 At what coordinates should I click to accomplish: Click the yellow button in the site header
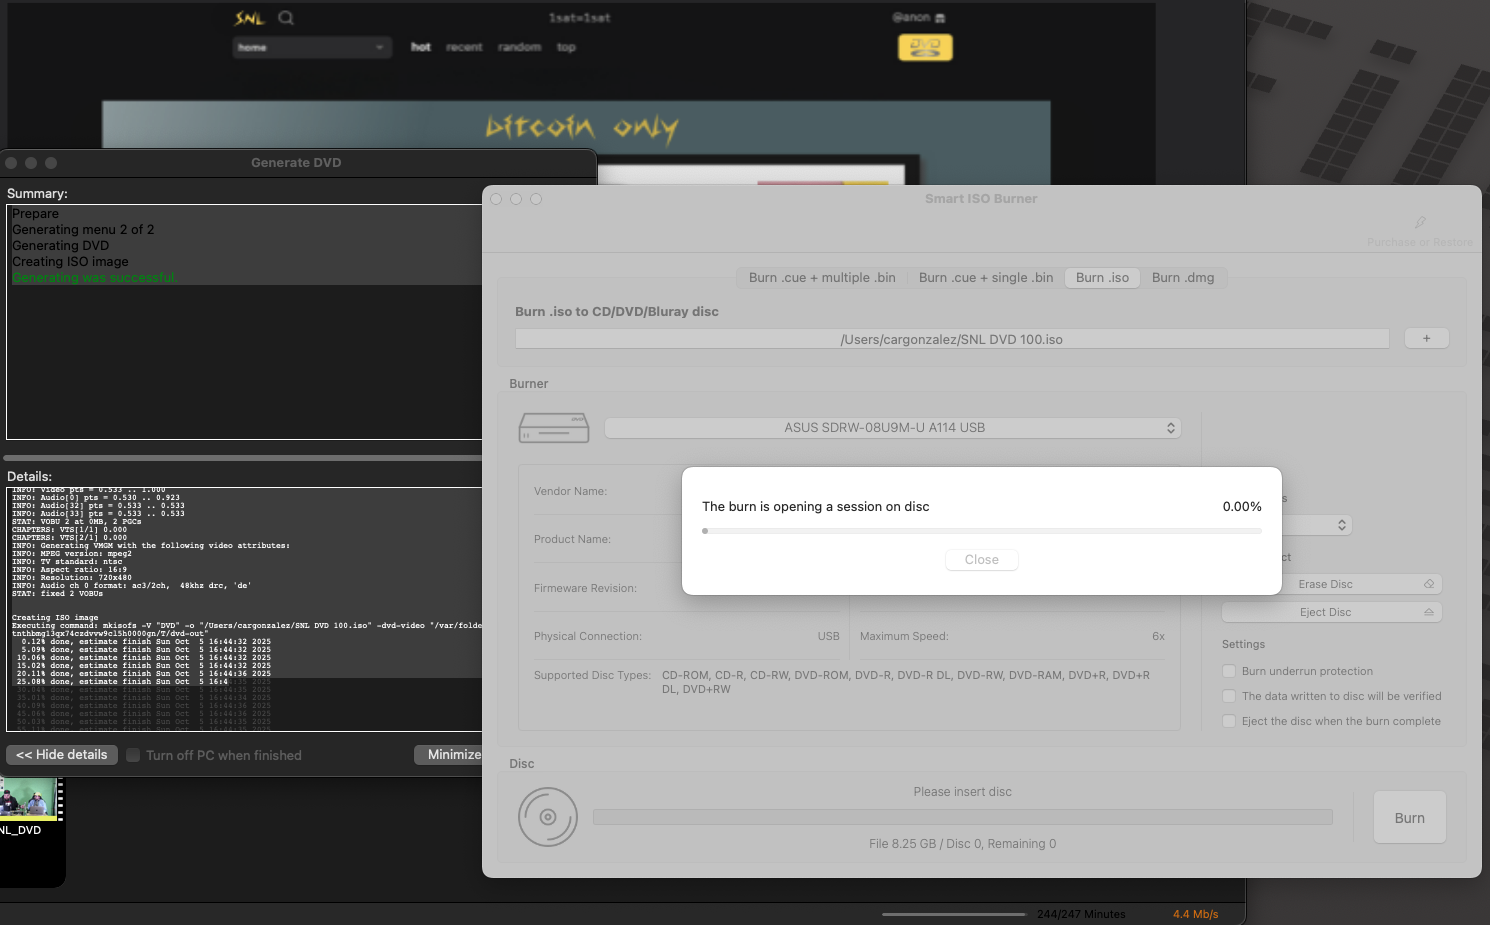925,47
